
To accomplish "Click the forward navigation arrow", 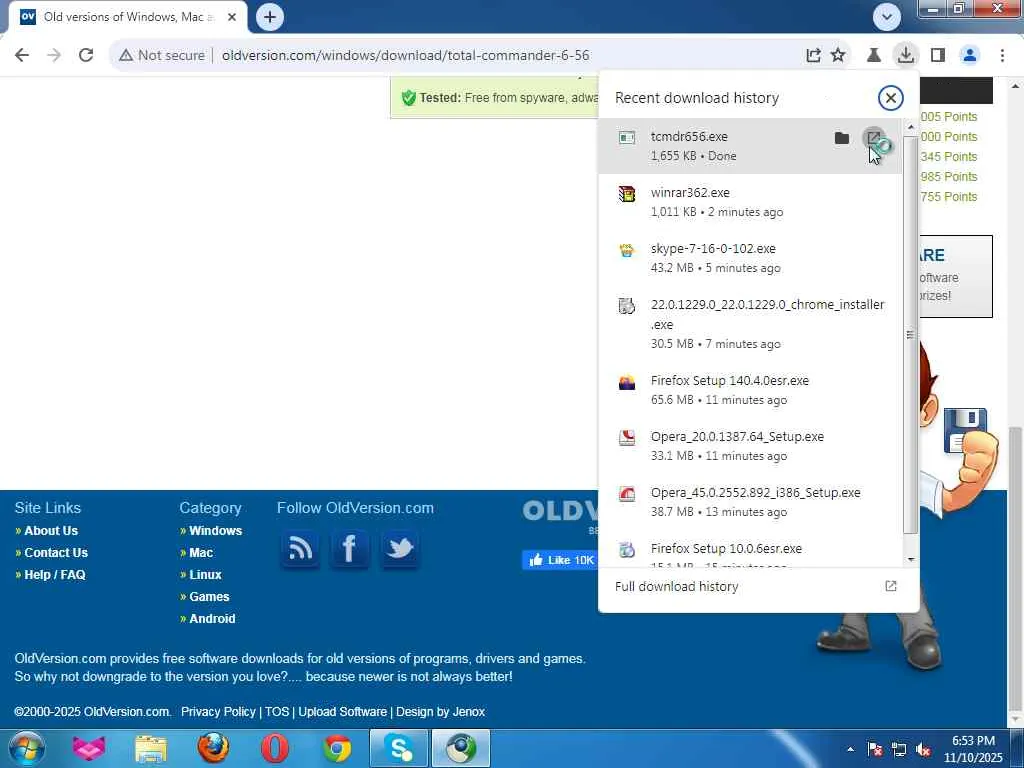I will click(x=54, y=56).
